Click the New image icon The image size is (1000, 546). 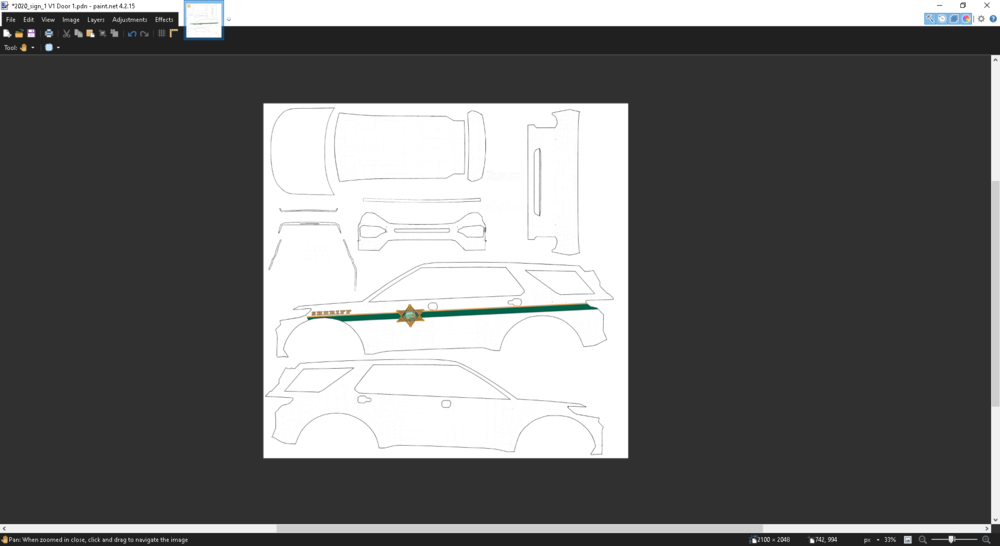click(7, 33)
